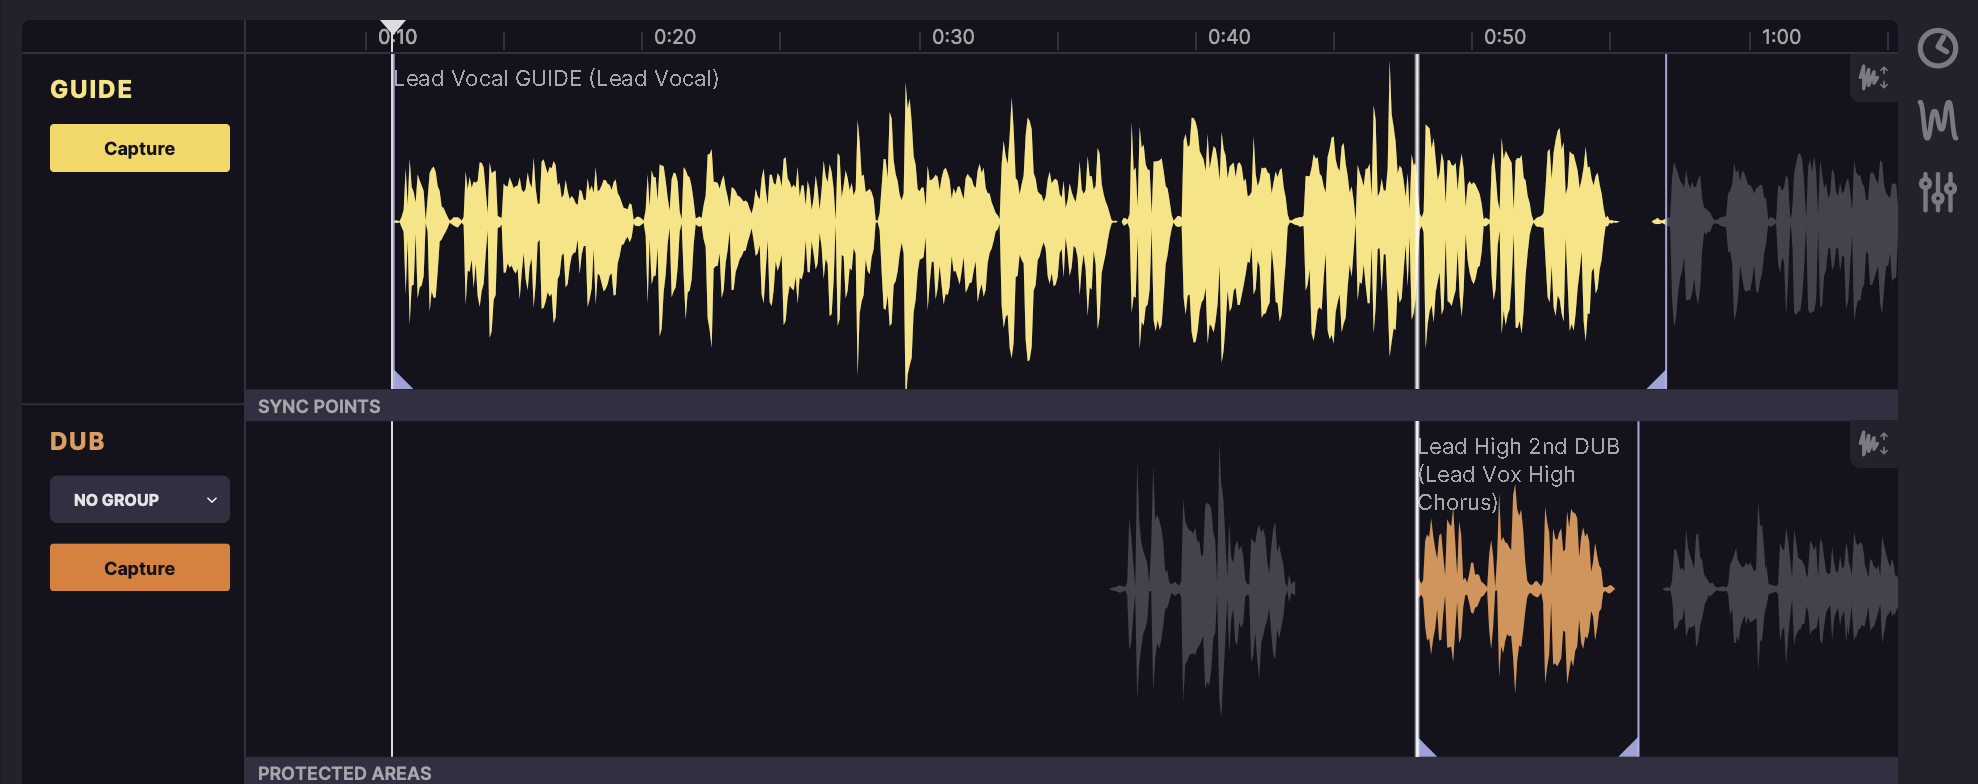Click the clock history icon
This screenshot has height=784, width=1978.
1937,48
